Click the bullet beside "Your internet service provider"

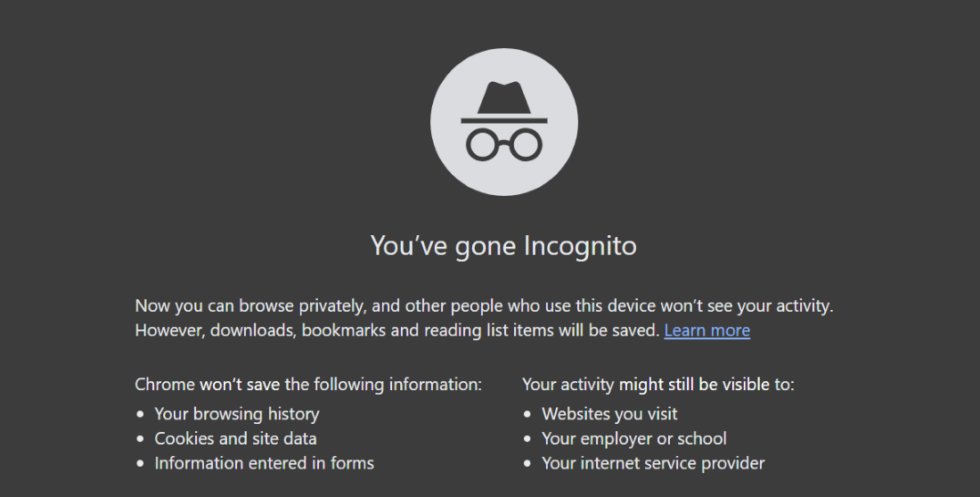pos(527,464)
